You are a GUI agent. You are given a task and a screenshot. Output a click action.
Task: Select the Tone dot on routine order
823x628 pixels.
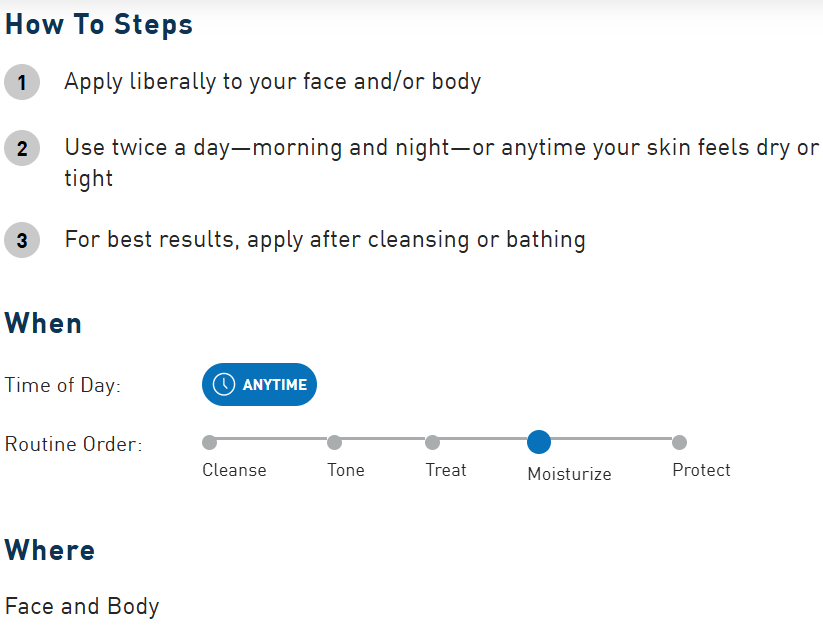(334, 442)
